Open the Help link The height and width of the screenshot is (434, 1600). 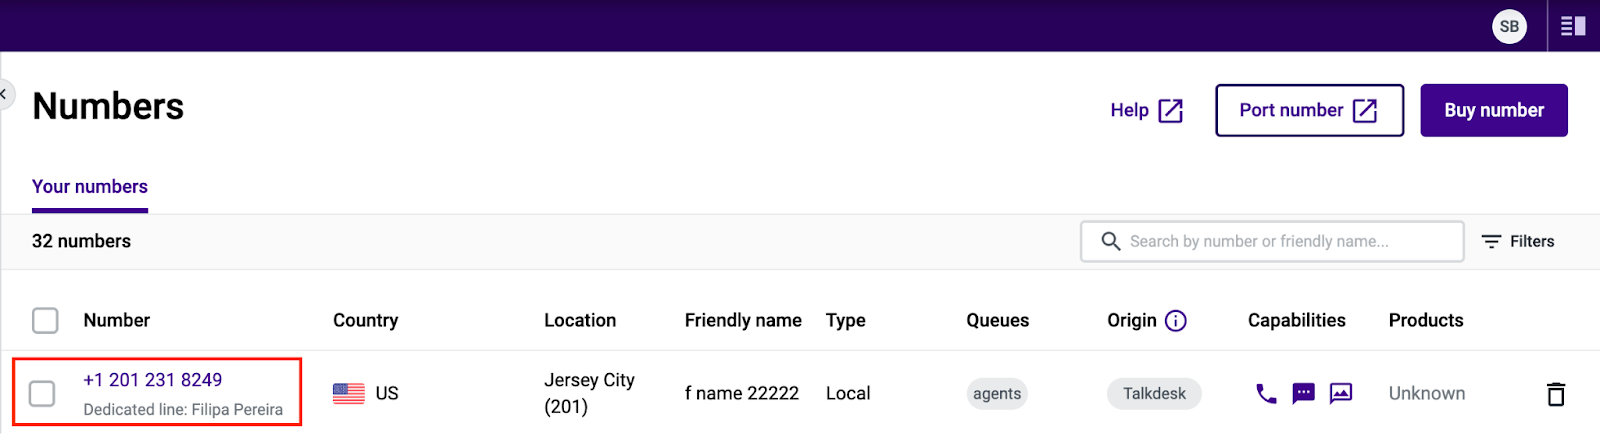point(1147,110)
